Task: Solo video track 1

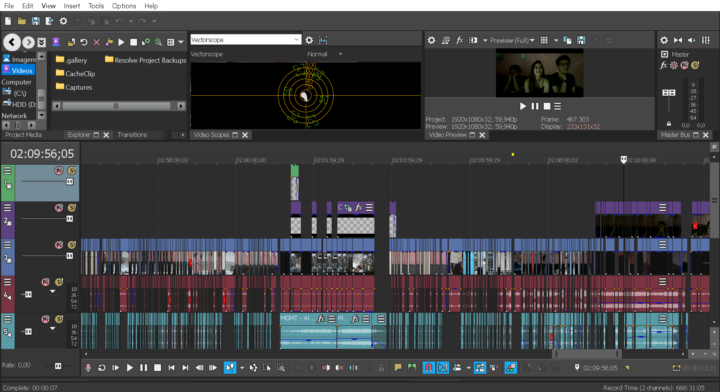Action: (72, 171)
